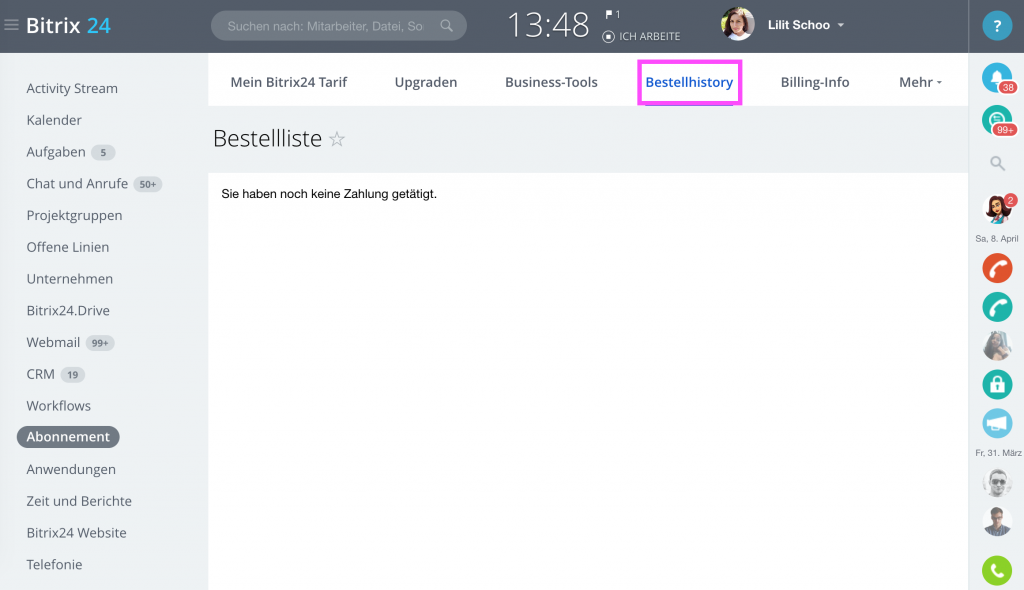Screen dimensions: 1024x590
Task: Open Unternehmen in sidebar
Action: [70, 279]
